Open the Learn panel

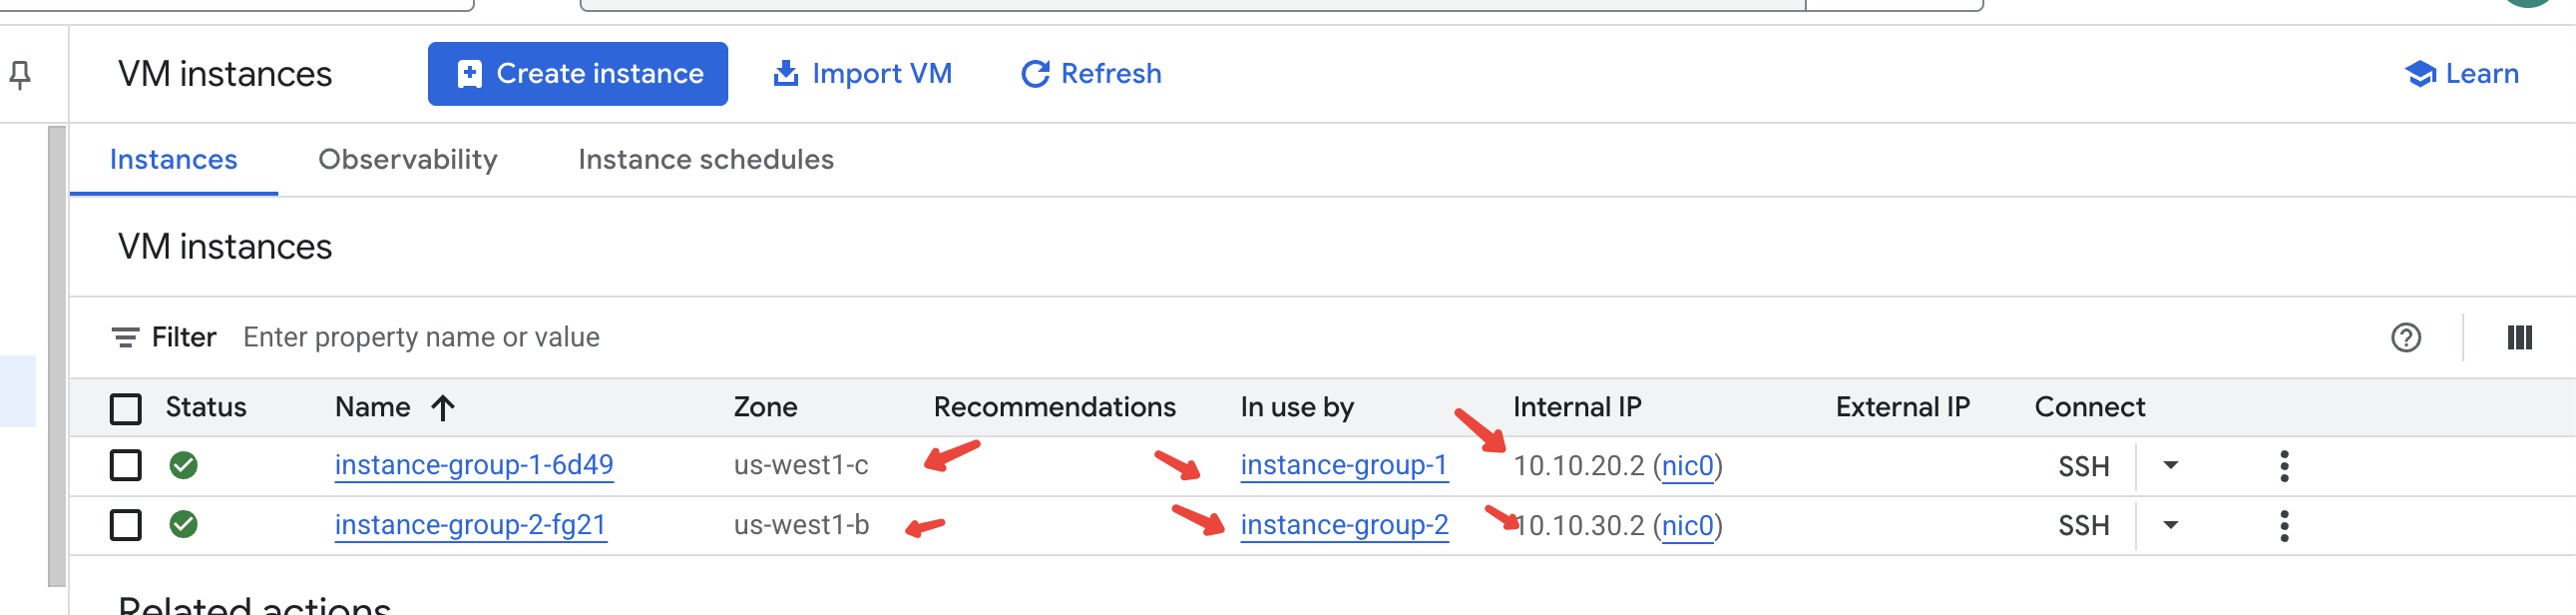pyautogui.click(x=2461, y=74)
